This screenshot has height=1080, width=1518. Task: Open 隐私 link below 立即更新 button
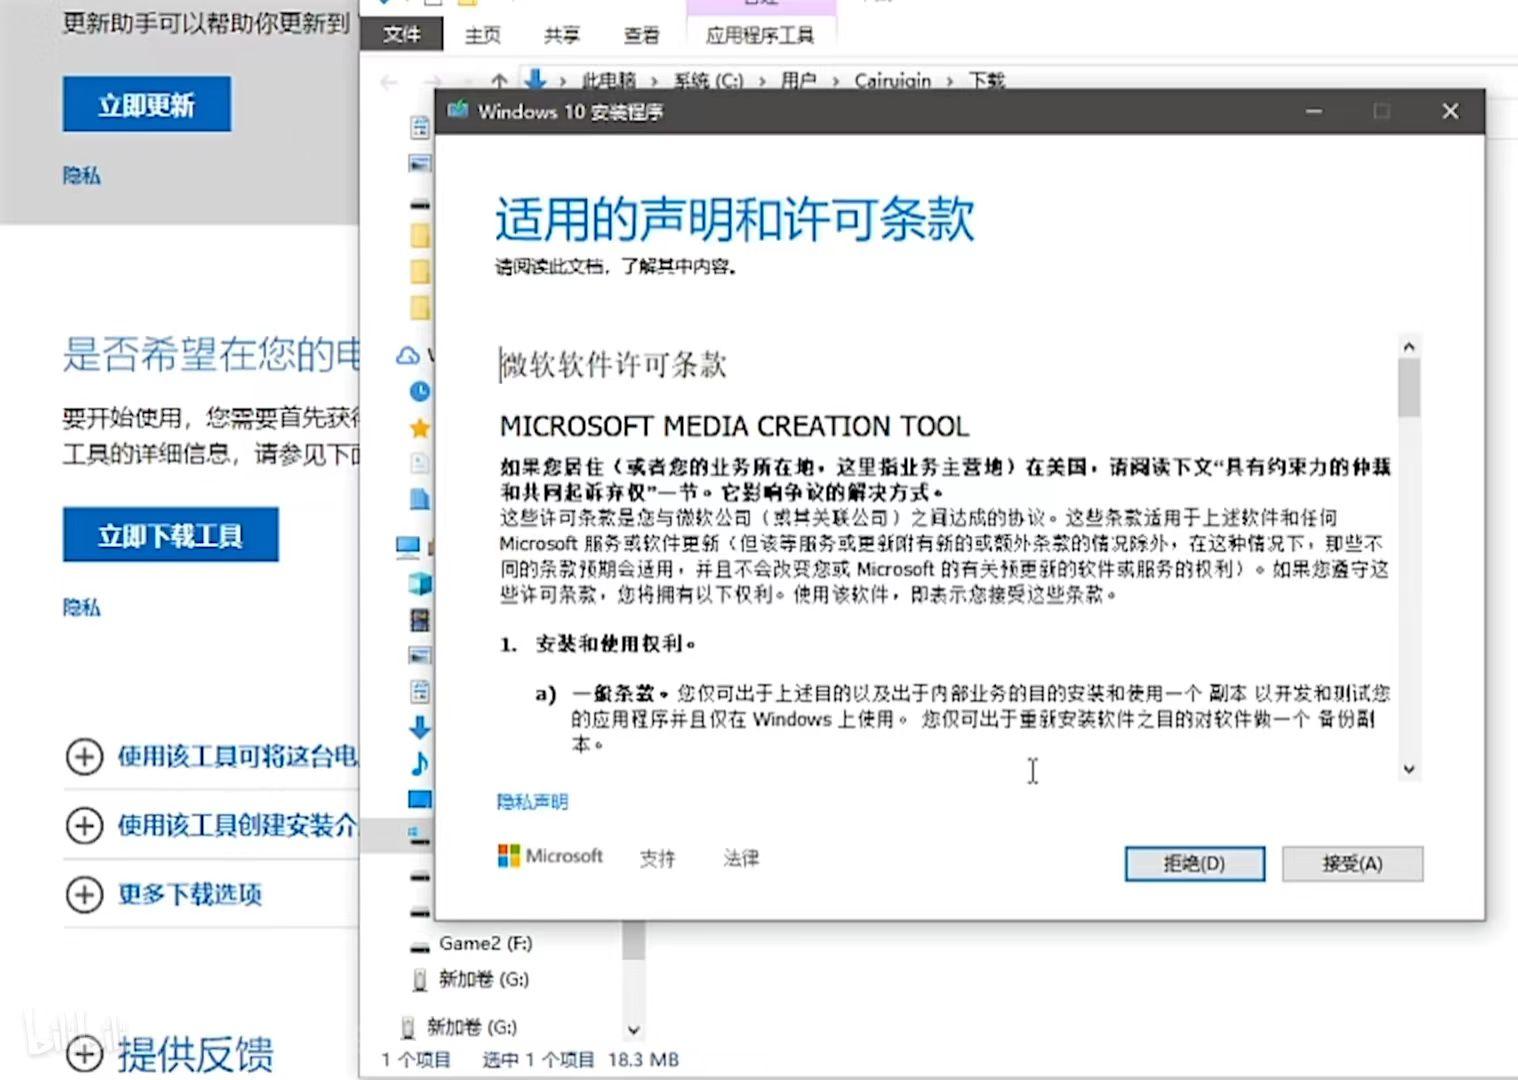[x=81, y=176]
